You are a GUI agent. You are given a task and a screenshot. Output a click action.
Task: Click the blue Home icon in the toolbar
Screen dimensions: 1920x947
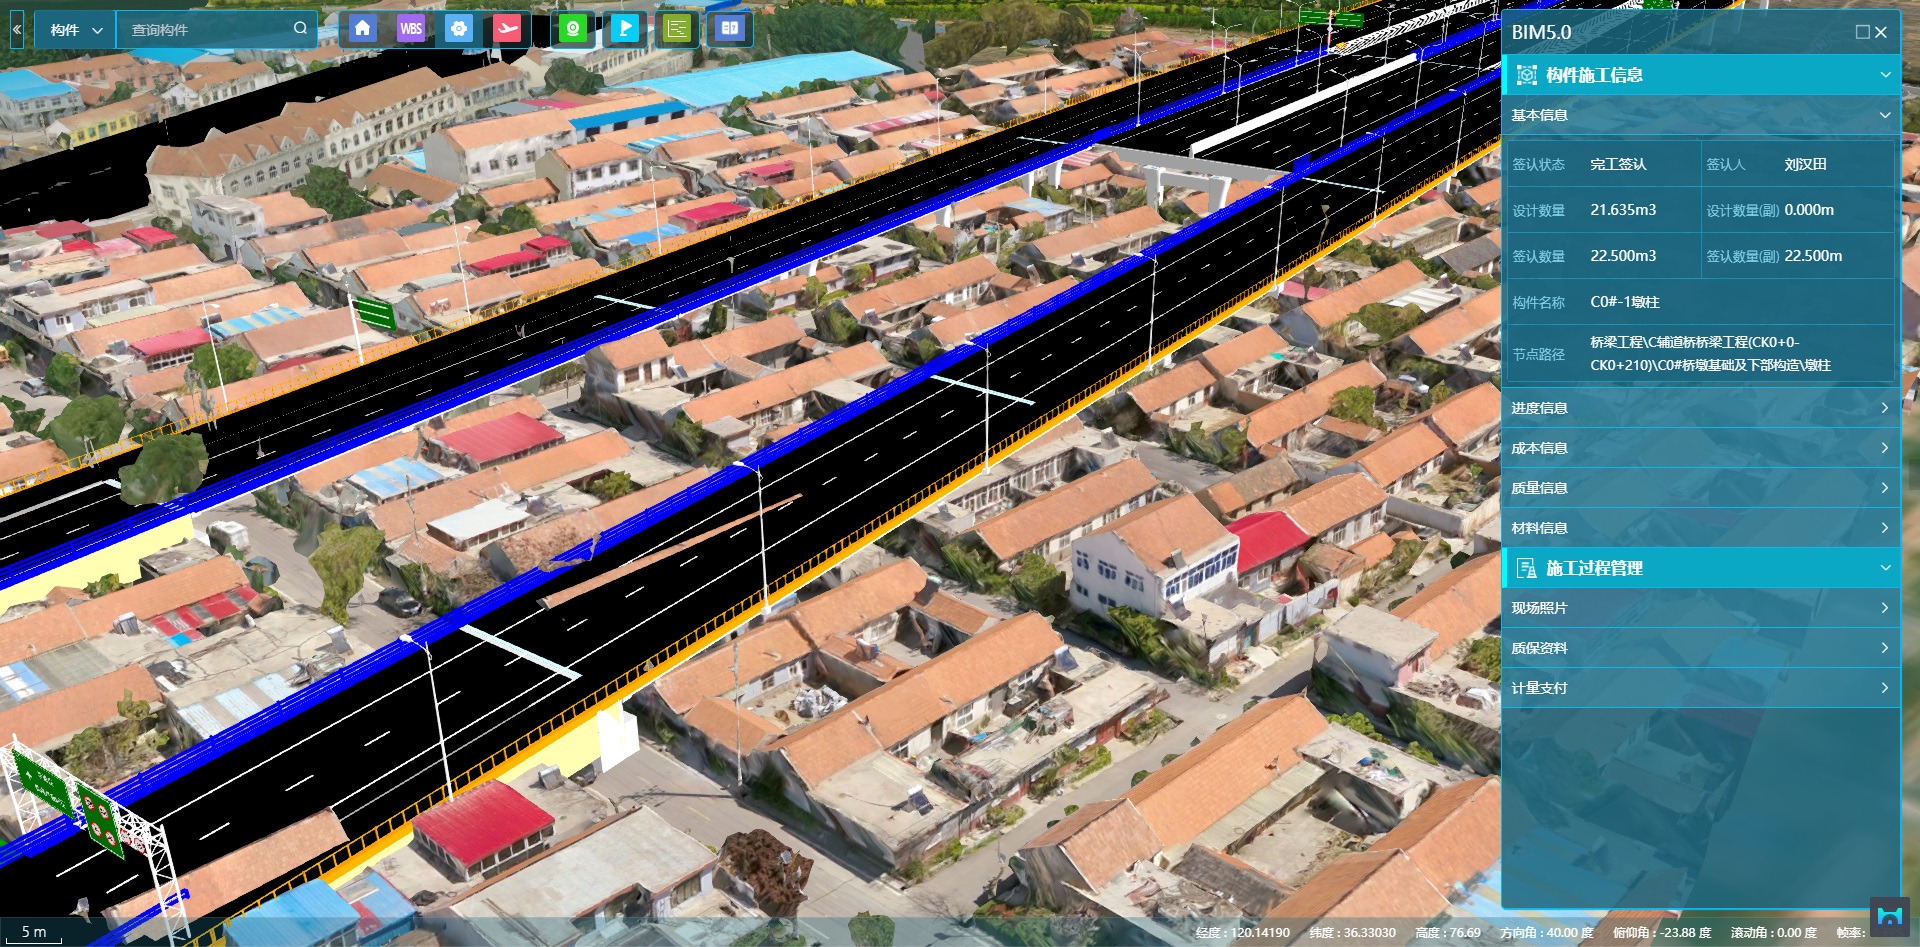tap(362, 29)
